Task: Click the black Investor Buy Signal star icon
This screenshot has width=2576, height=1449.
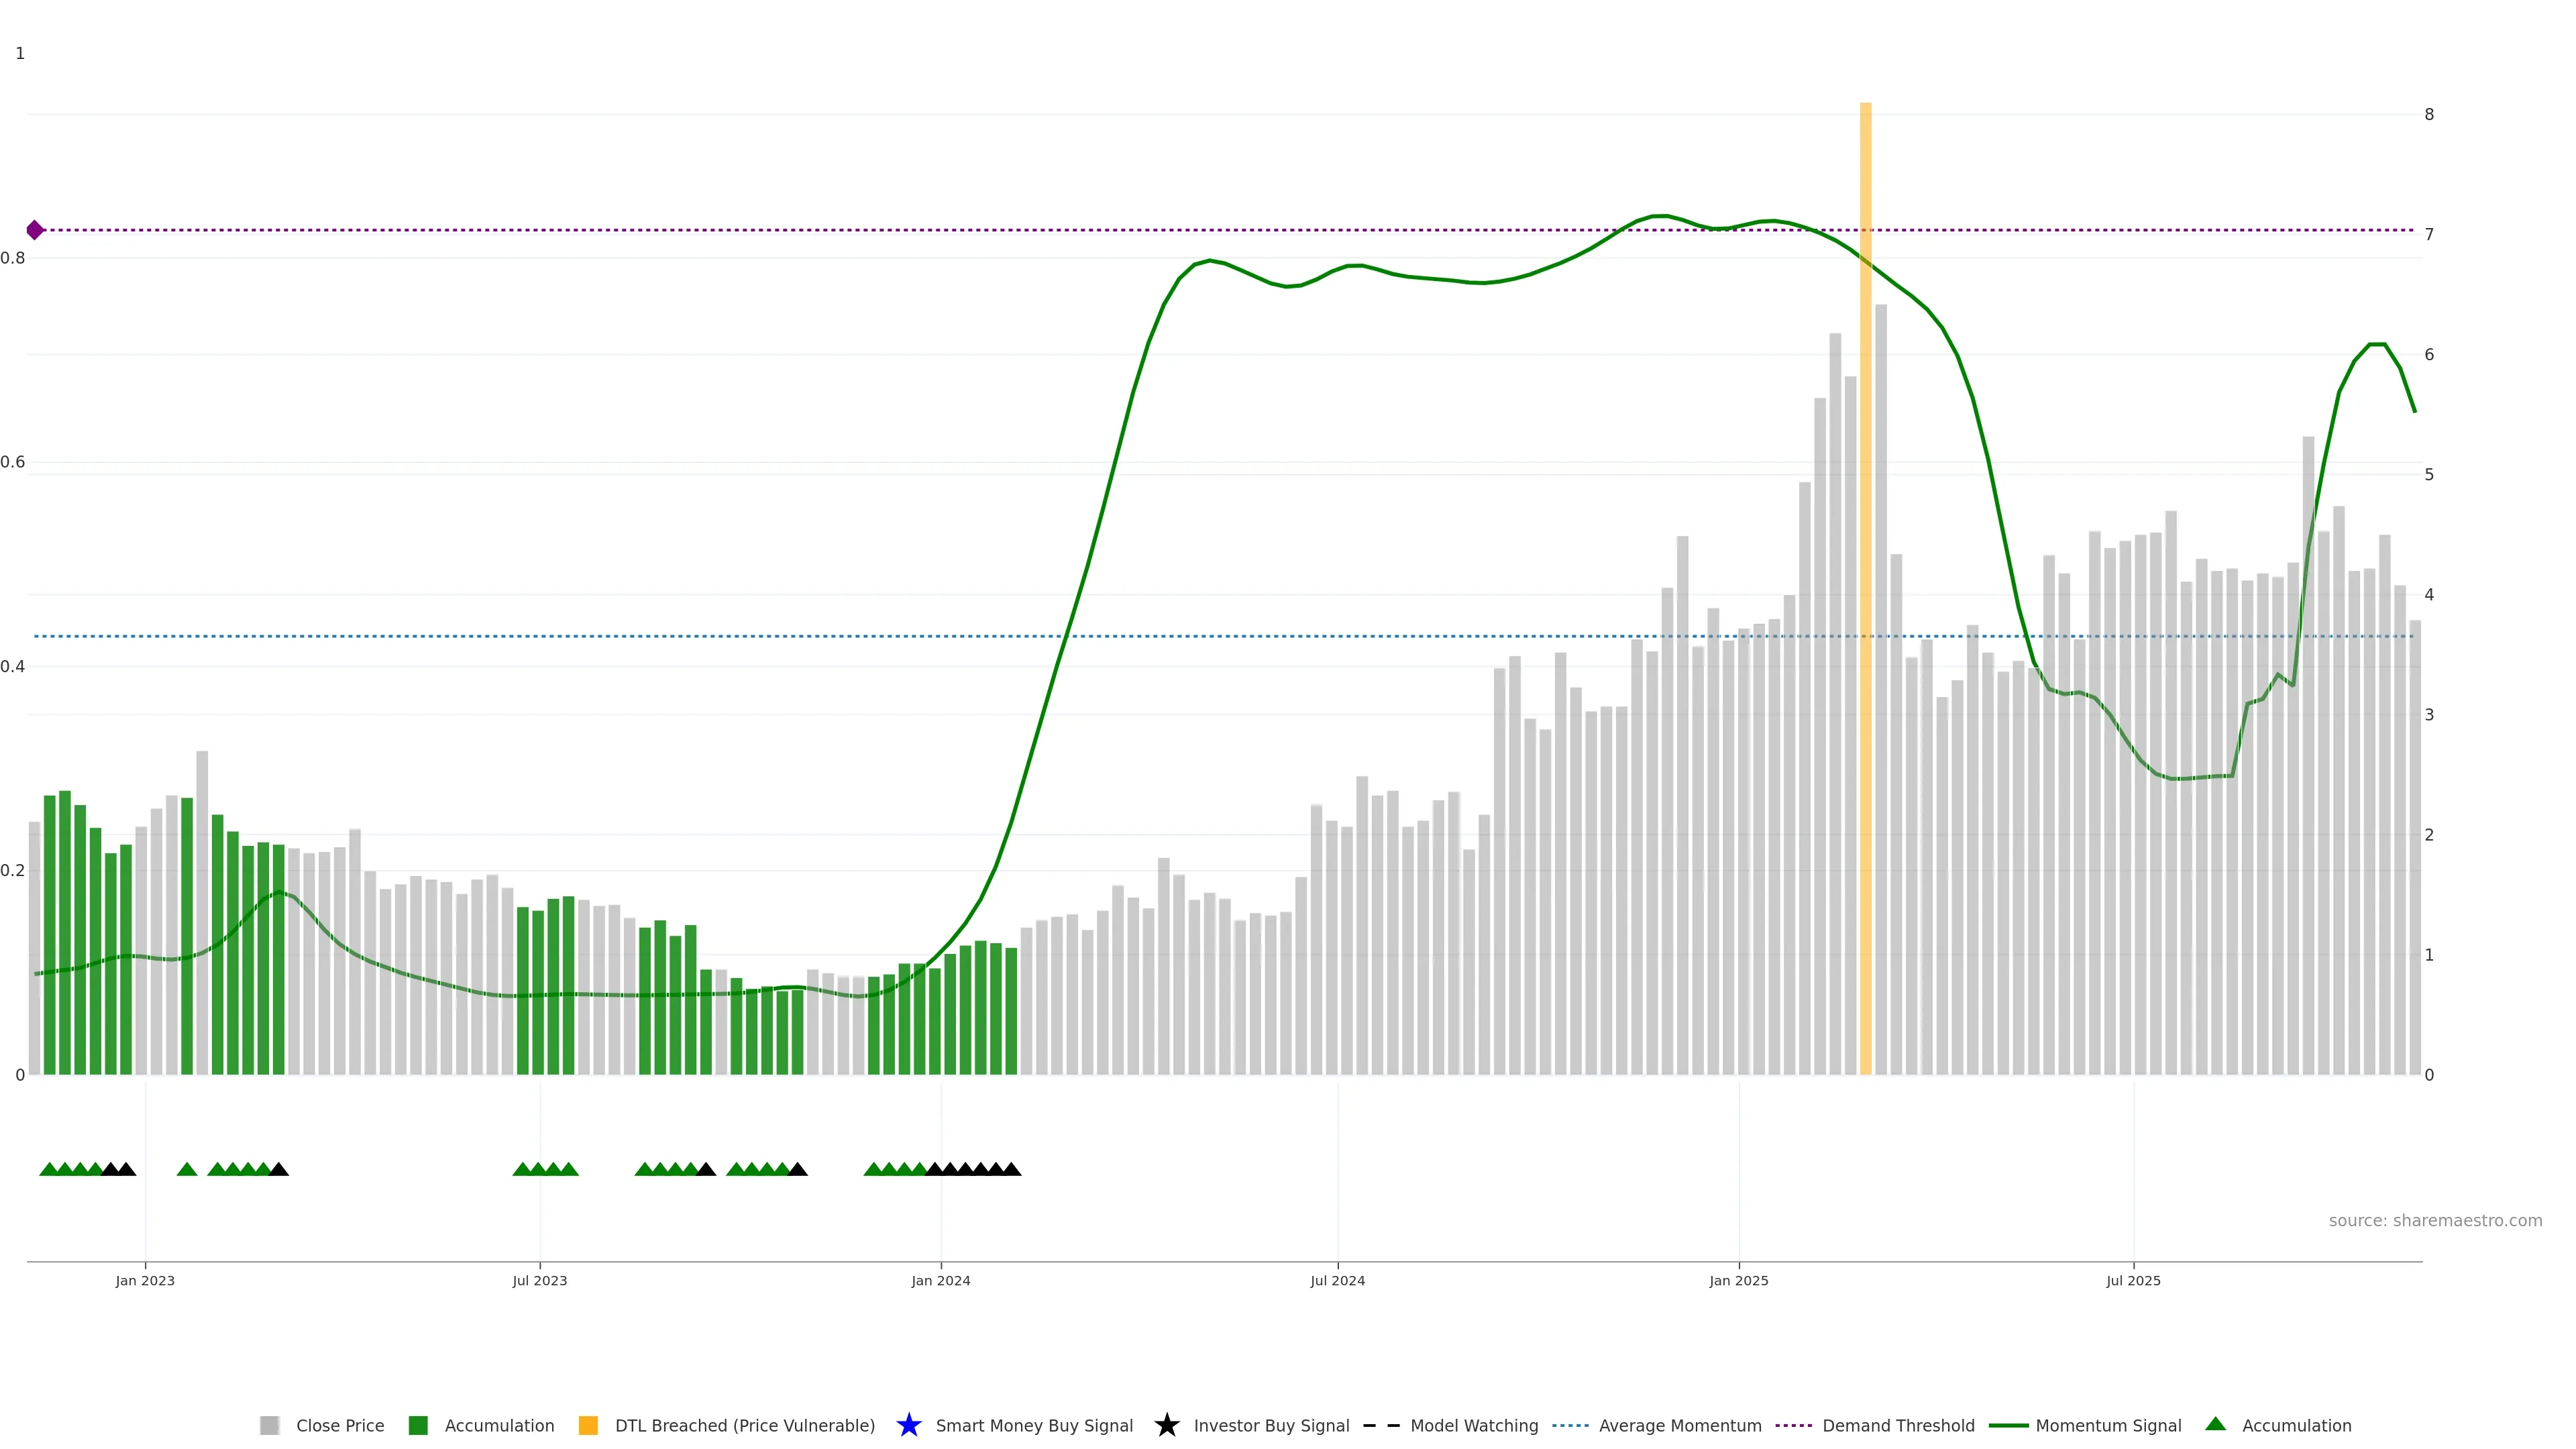Action: (x=1166, y=1425)
